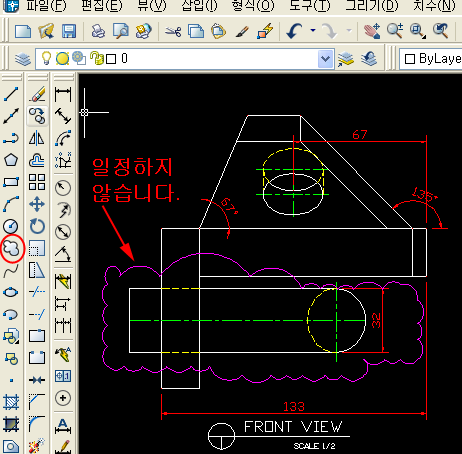
Task: Click the "FRONT VIEW" title text
Action: click(293, 427)
